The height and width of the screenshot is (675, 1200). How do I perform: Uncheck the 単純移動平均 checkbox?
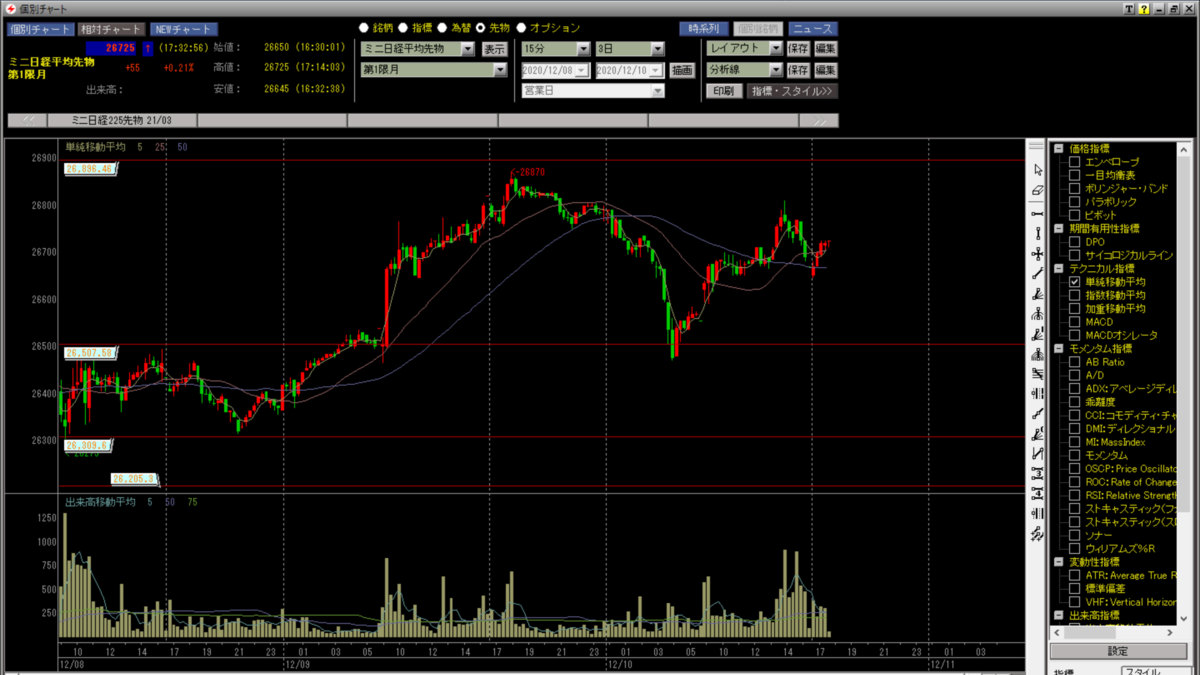coord(1075,282)
